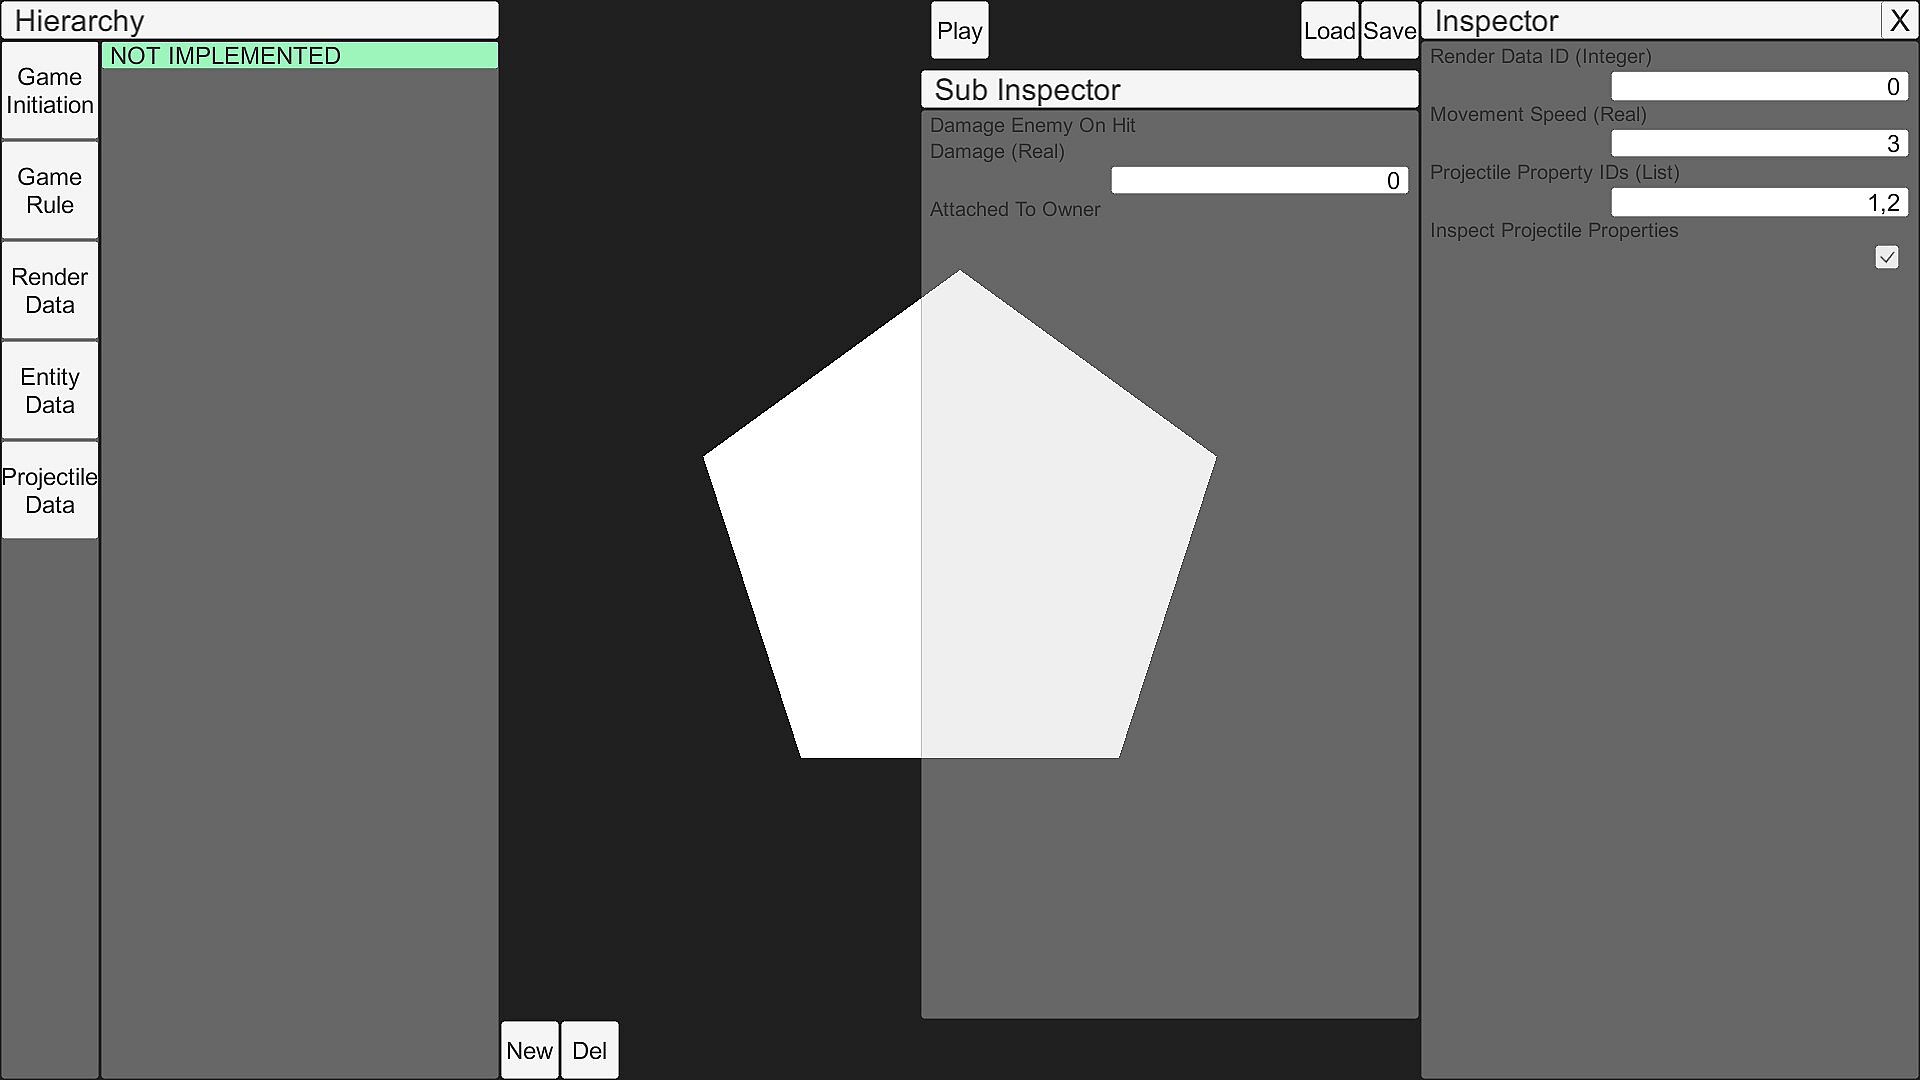Edit the Movement Speed field

click(x=1759, y=144)
